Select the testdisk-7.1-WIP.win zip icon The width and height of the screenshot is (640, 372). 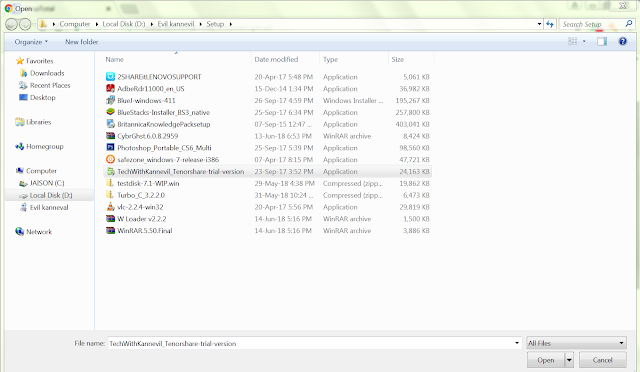point(110,183)
